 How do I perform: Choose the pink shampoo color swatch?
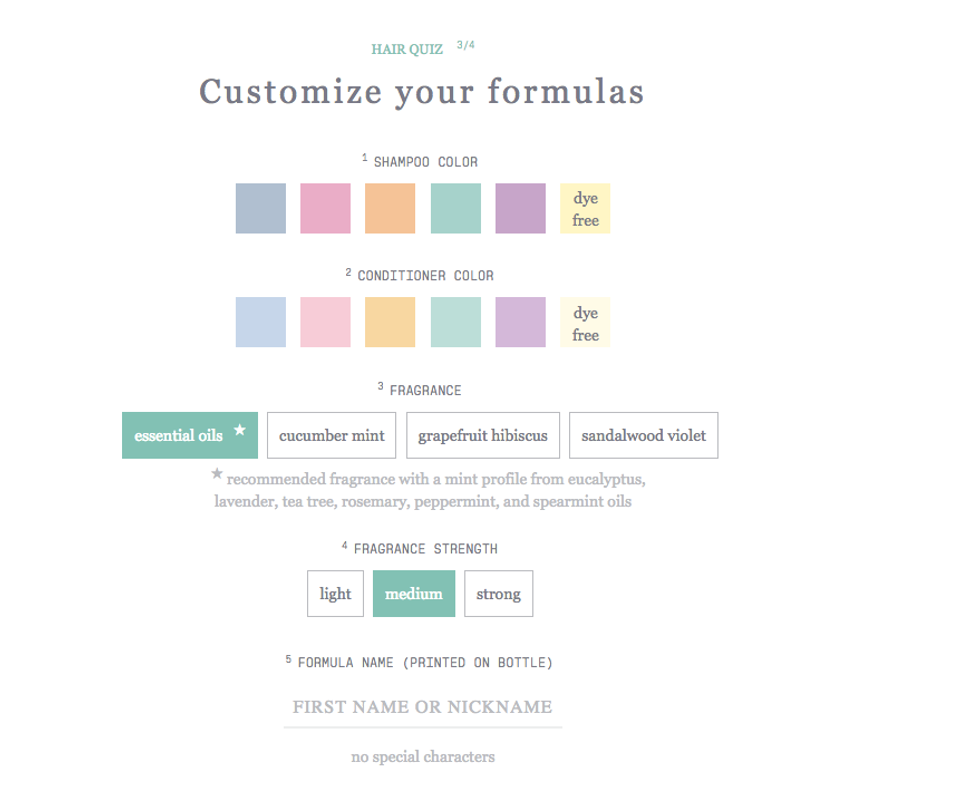point(325,208)
